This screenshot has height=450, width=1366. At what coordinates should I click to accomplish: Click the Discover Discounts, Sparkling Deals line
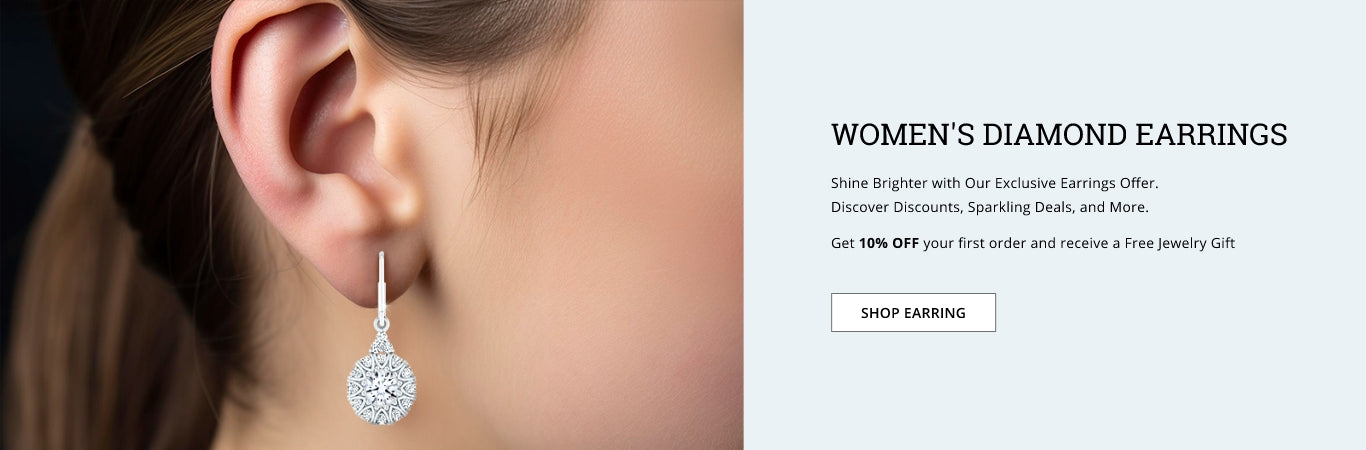point(990,207)
